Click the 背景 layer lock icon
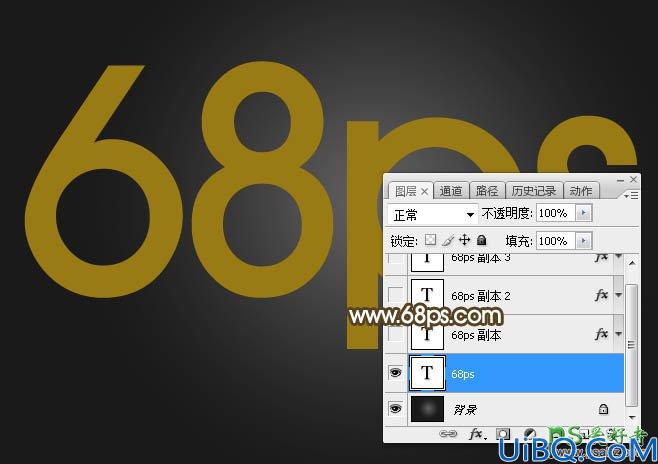Screen dimensions: 658x464 click(x=603, y=409)
